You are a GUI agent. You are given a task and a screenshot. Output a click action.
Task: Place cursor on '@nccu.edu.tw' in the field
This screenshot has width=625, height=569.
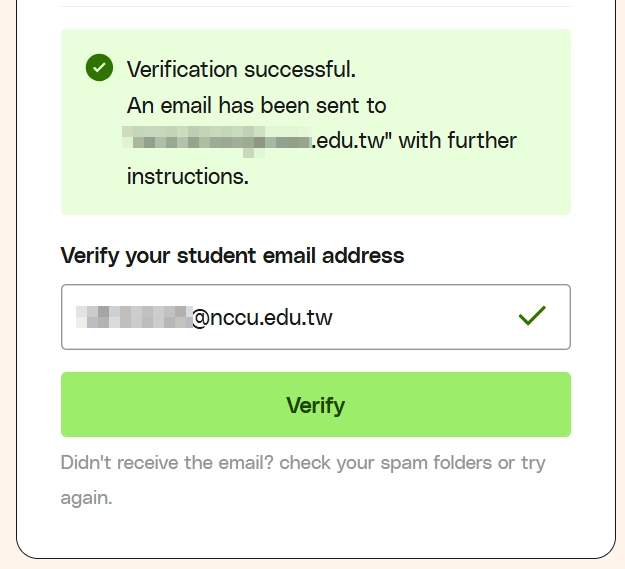262,318
